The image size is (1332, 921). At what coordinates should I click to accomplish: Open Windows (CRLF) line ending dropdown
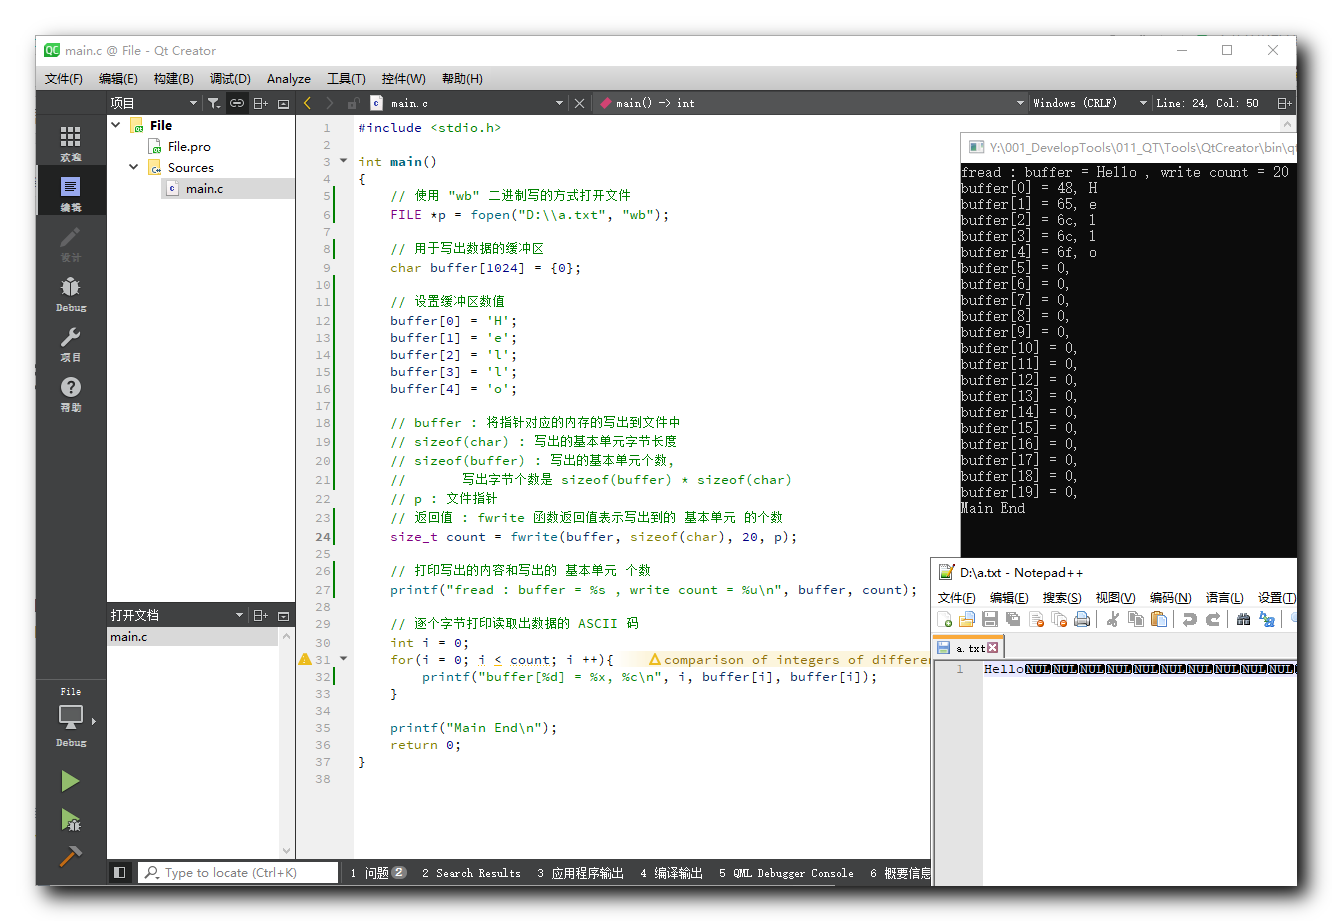click(x=1089, y=103)
